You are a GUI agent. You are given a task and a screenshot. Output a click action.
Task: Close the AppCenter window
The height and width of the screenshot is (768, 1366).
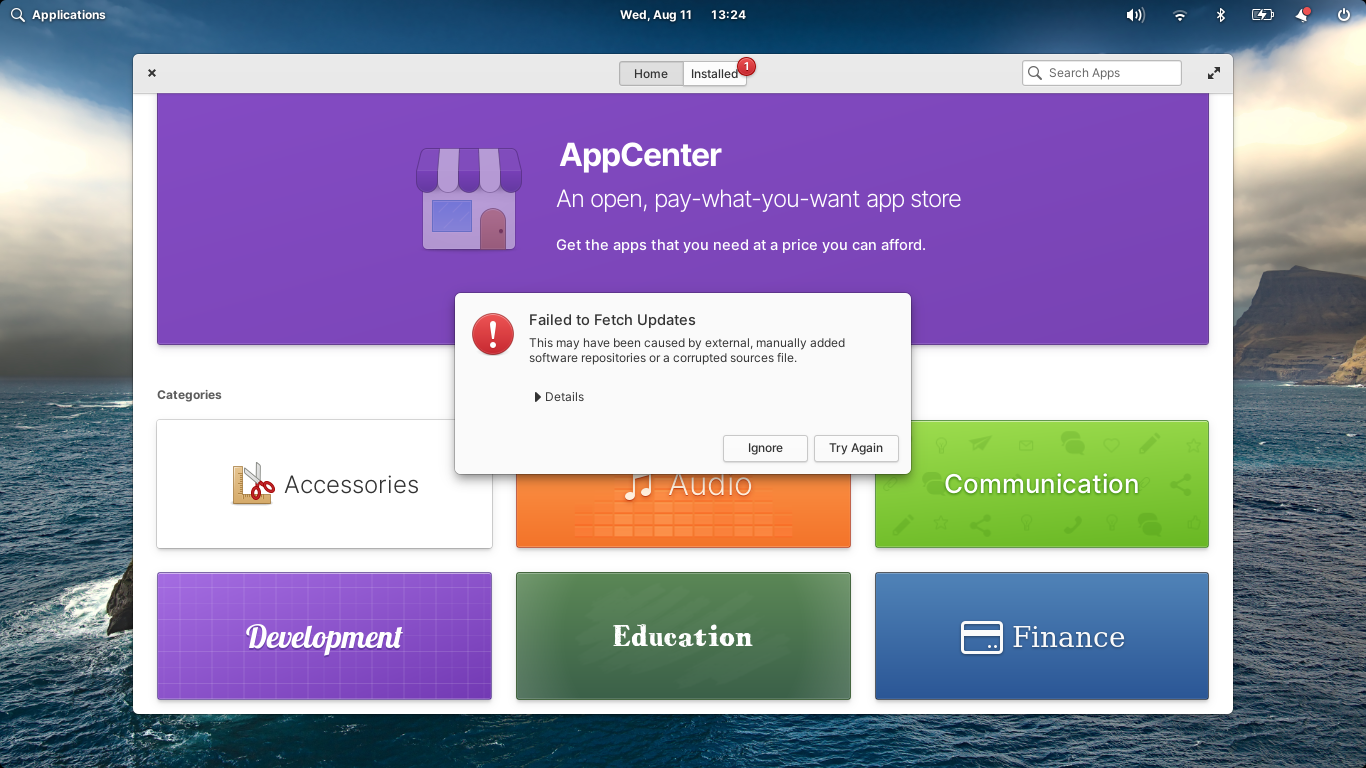(x=152, y=73)
